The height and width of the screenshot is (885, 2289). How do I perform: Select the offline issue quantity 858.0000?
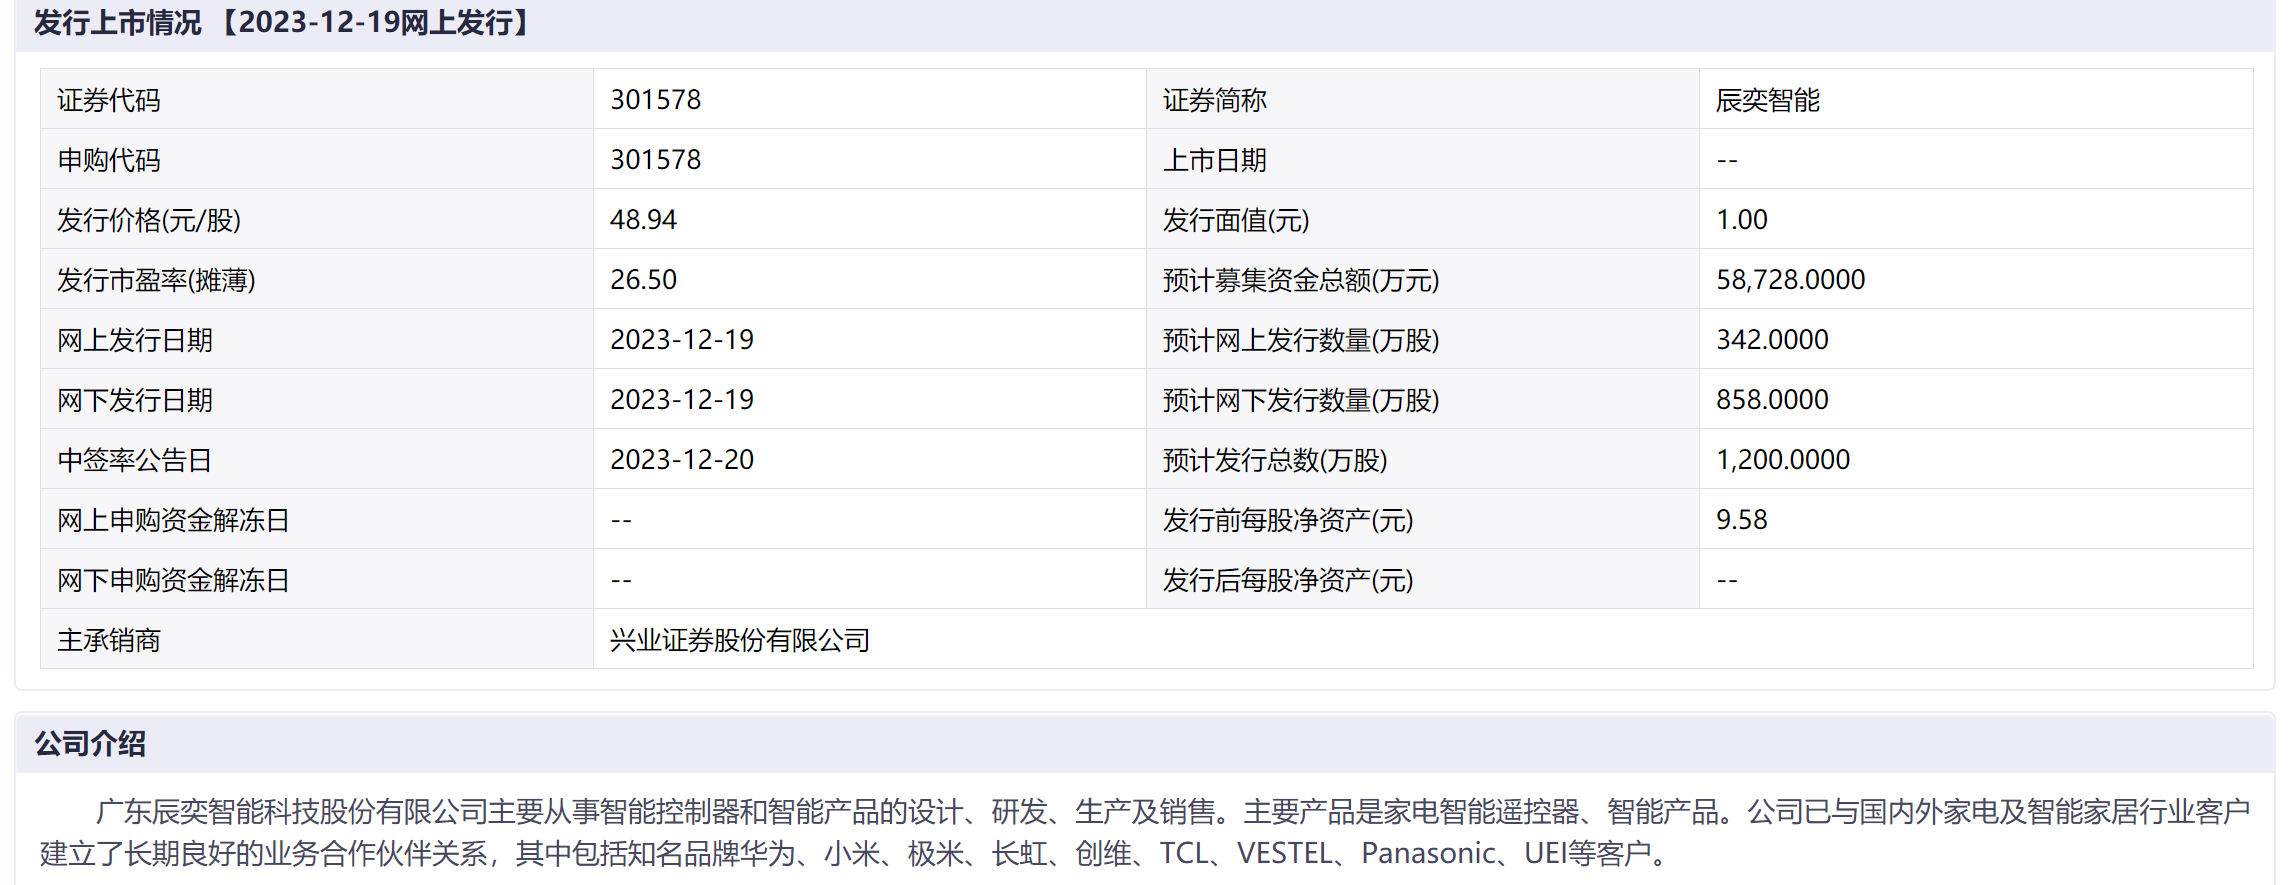pos(1772,400)
